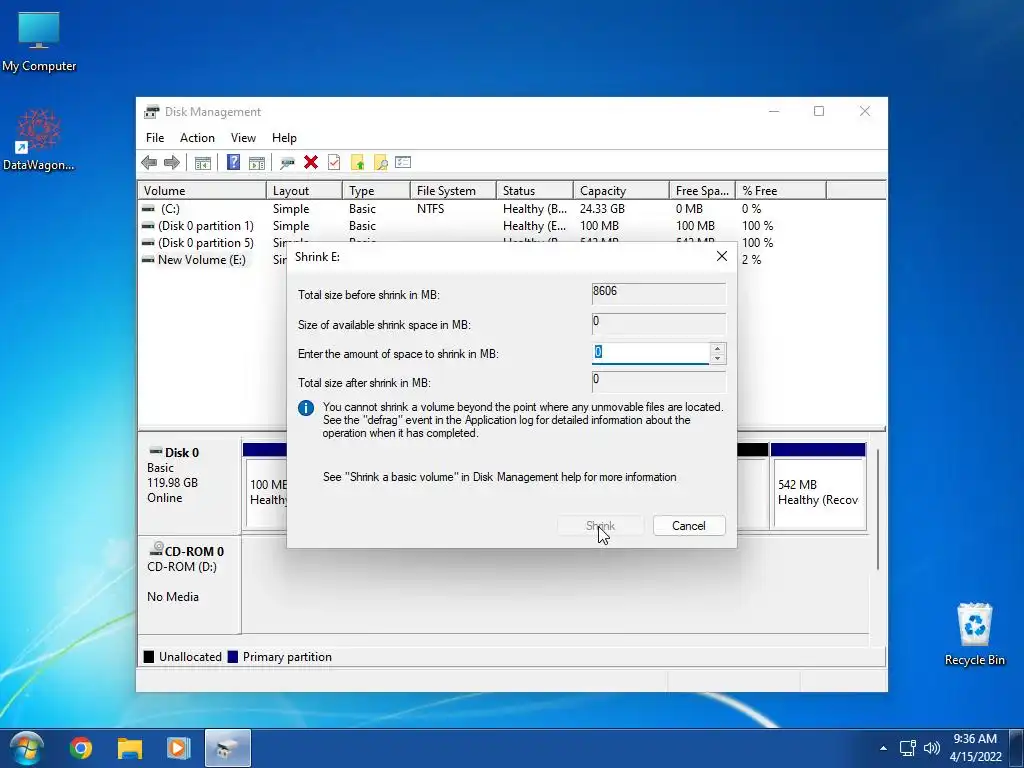
Task: Click the Show Desktop strip on the taskbar
Action: coord(1016,748)
